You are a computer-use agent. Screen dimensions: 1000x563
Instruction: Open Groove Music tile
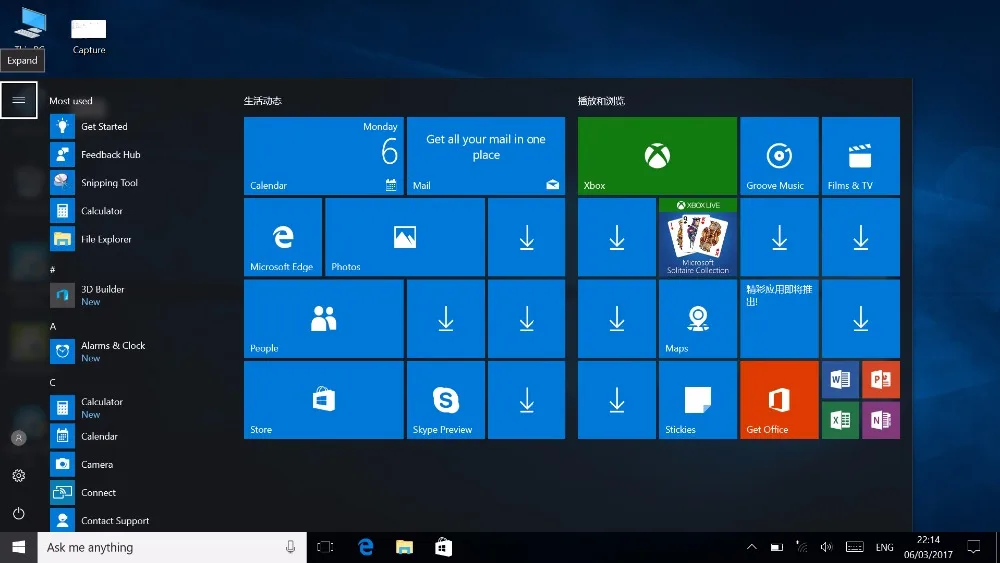coord(779,156)
